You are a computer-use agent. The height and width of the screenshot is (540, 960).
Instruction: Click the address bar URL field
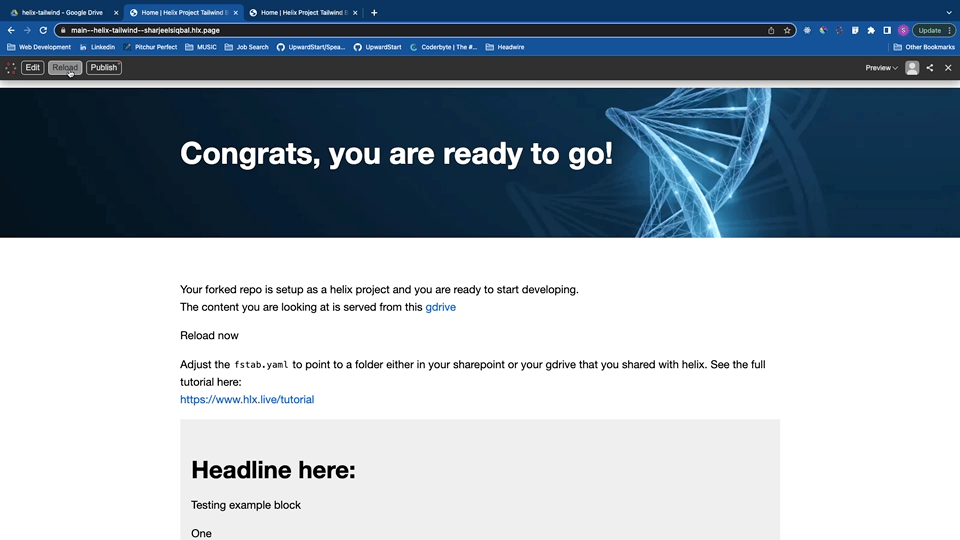click(x=400, y=30)
